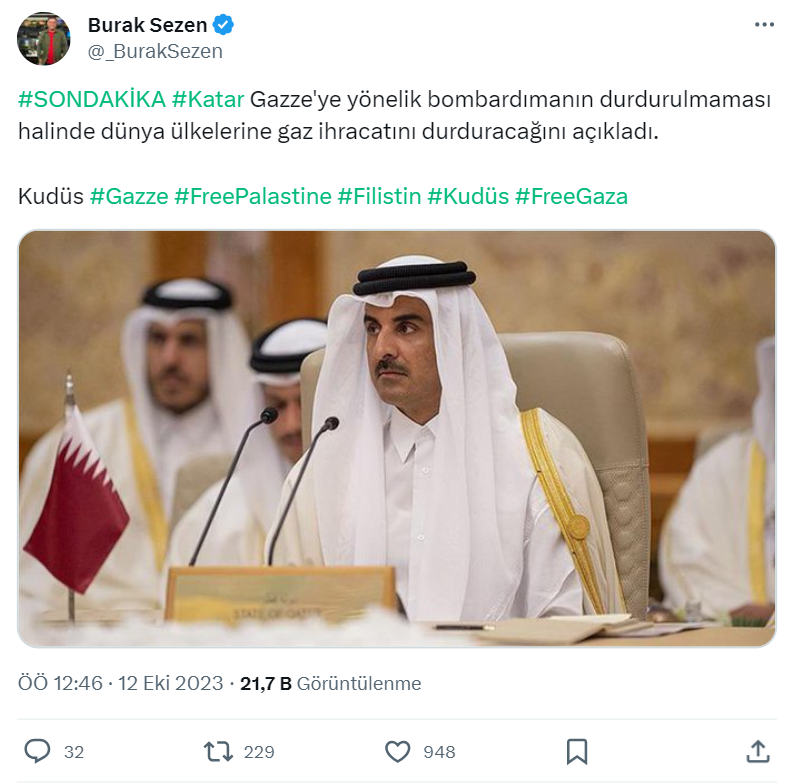Open the share upload icon

(758, 752)
